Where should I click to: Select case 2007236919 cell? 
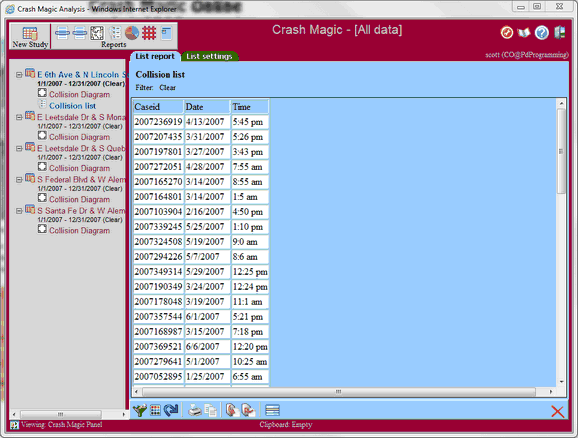158,122
